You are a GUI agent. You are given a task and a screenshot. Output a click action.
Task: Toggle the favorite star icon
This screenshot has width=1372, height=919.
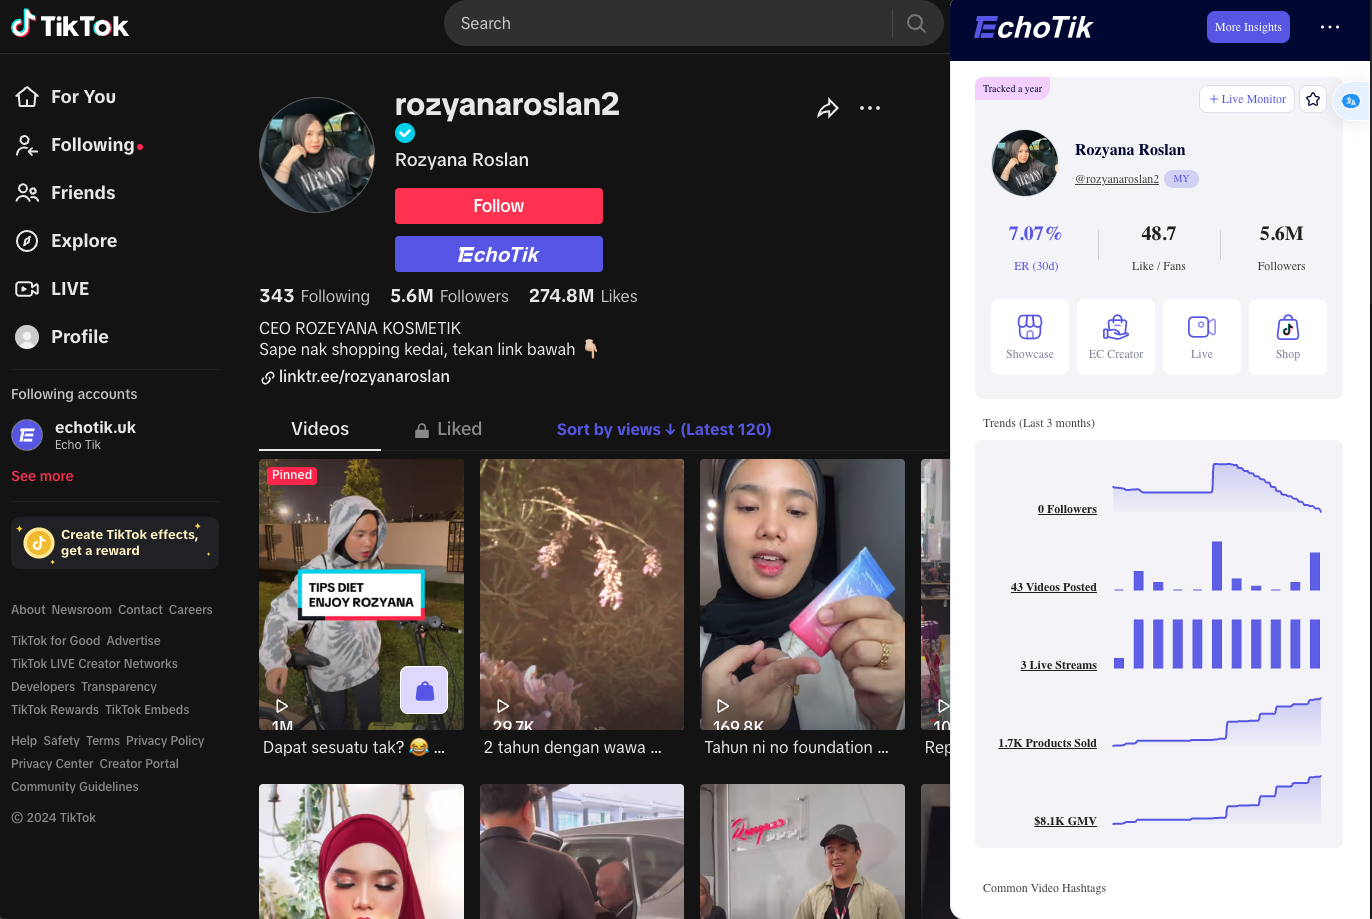(1313, 99)
